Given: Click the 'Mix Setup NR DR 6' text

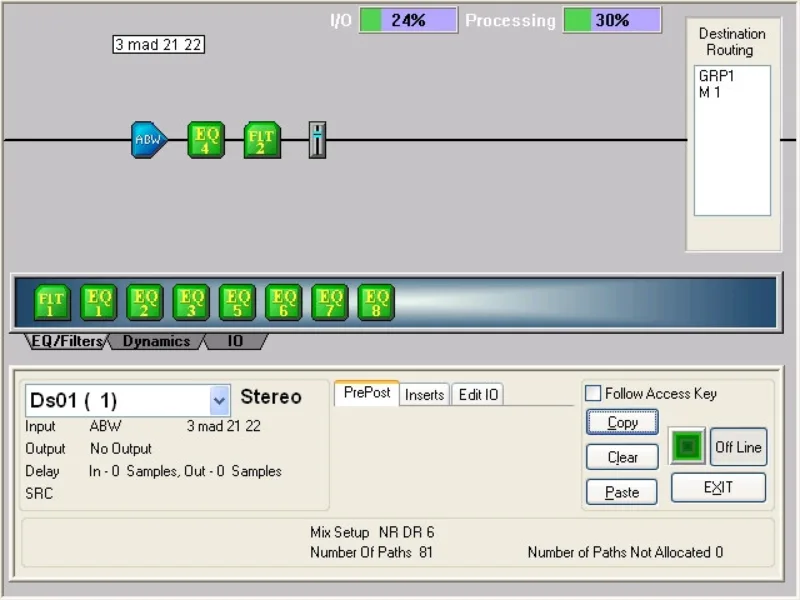Looking at the screenshot, I should [x=372, y=532].
